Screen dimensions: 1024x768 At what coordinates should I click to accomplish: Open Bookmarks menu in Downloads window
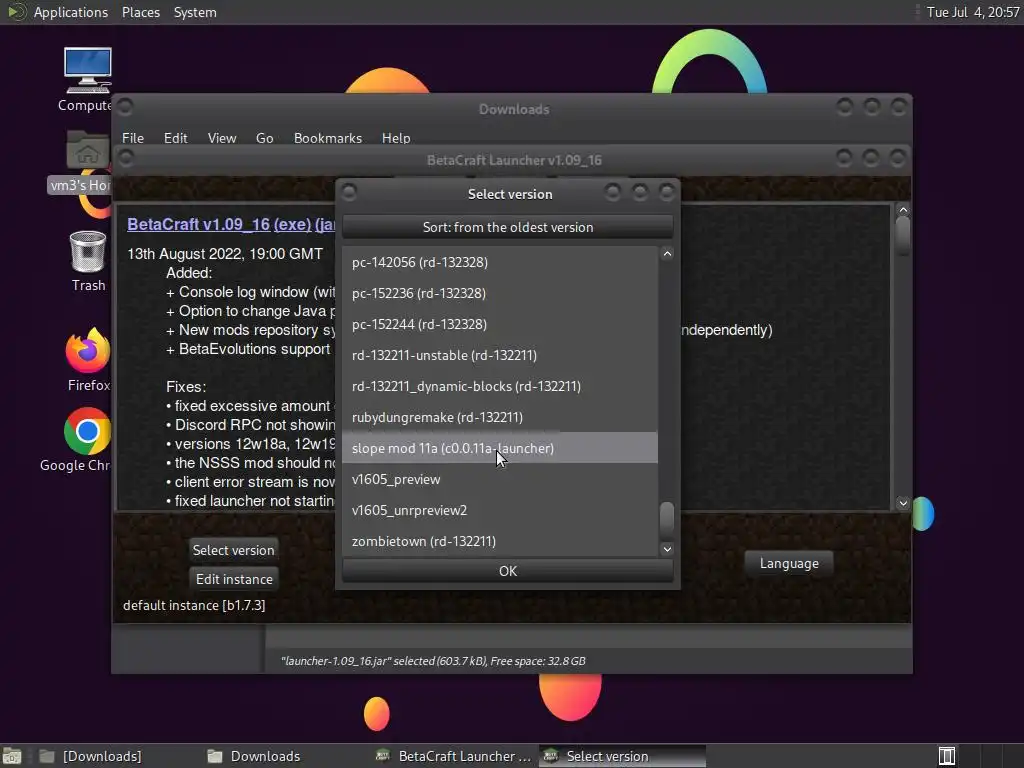point(327,138)
